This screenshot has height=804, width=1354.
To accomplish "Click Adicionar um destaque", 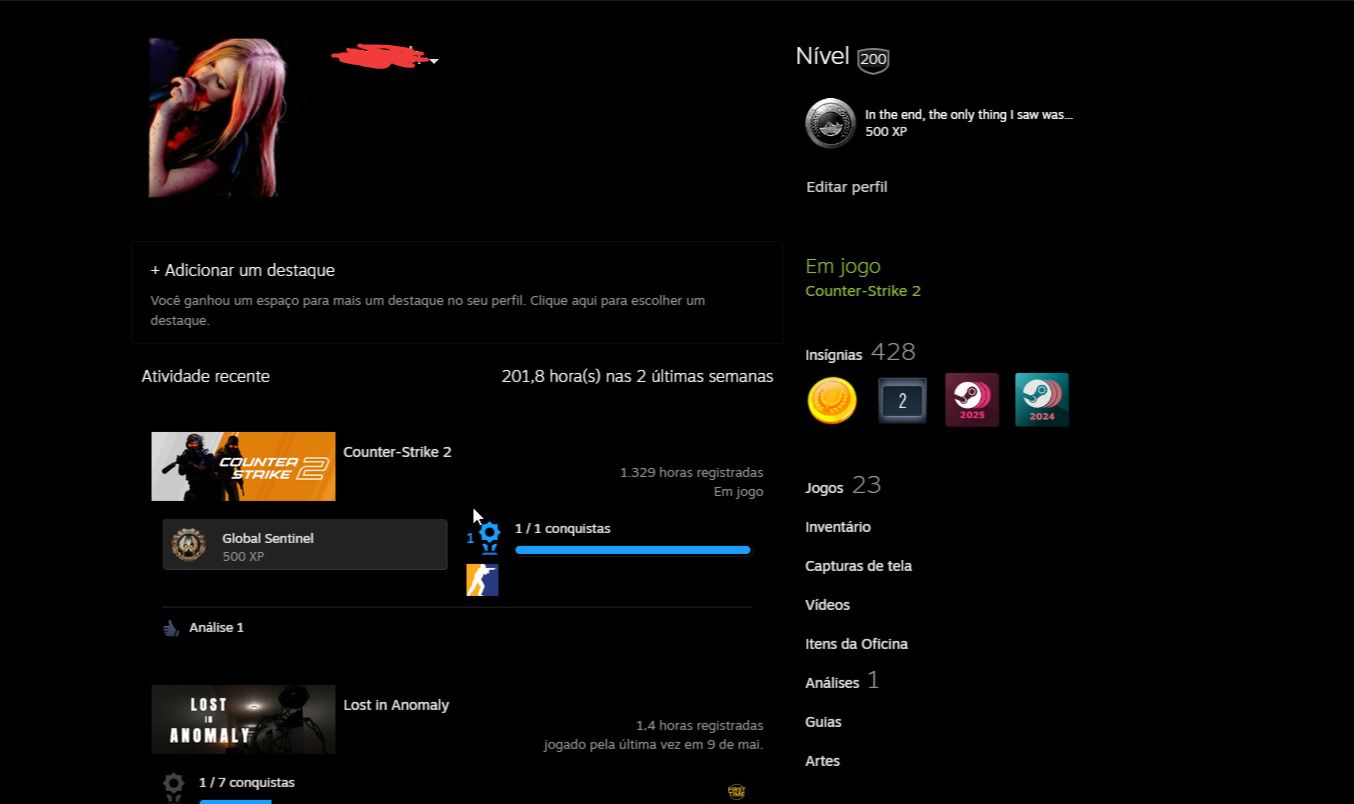I will click(x=243, y=270).
